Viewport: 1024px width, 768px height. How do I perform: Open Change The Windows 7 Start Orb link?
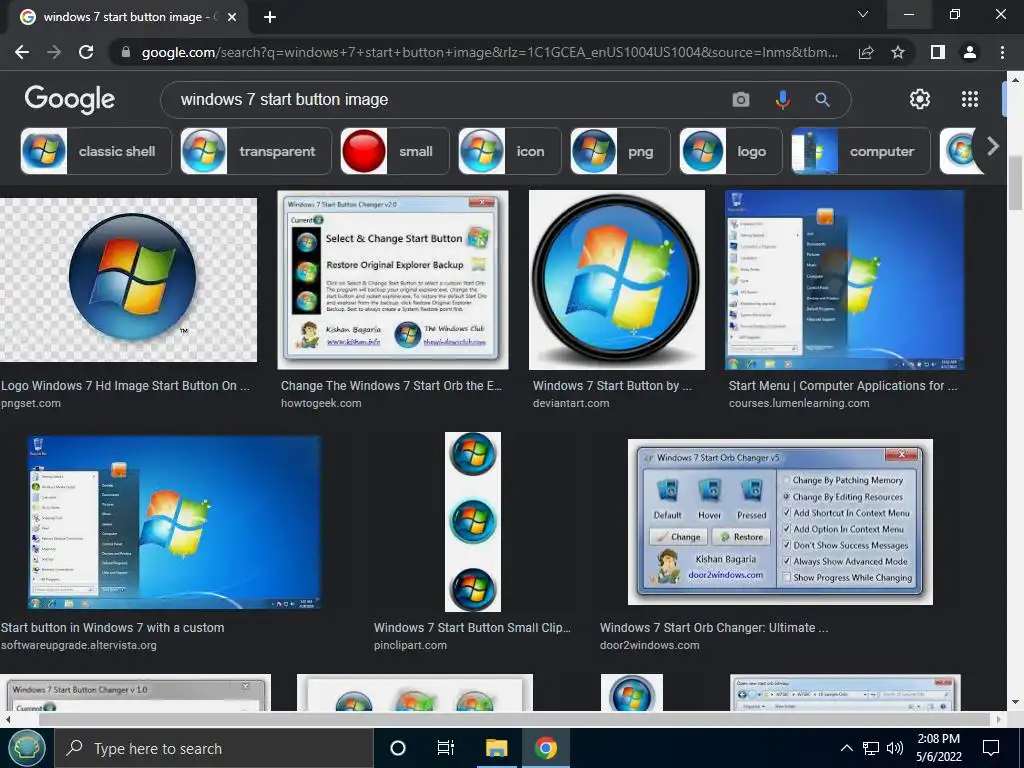[391, 385]
